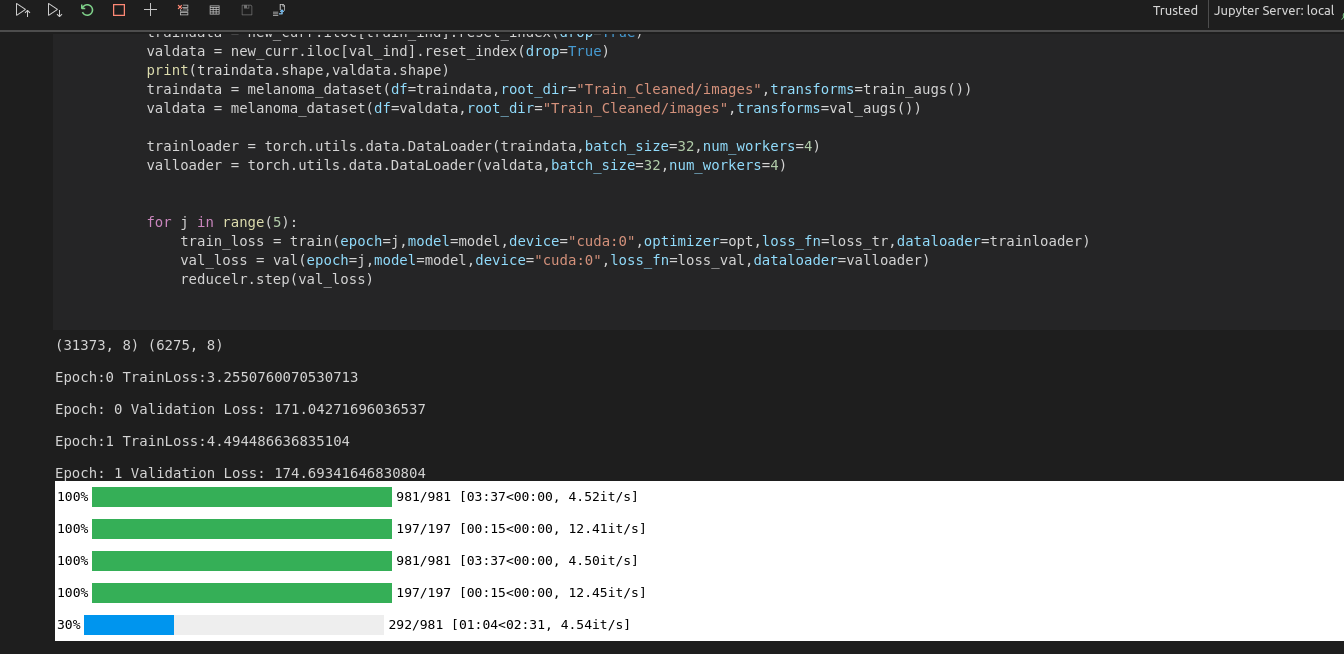
Task: Click the first completed 981/981 progress bar
Action: pos(241,497)
